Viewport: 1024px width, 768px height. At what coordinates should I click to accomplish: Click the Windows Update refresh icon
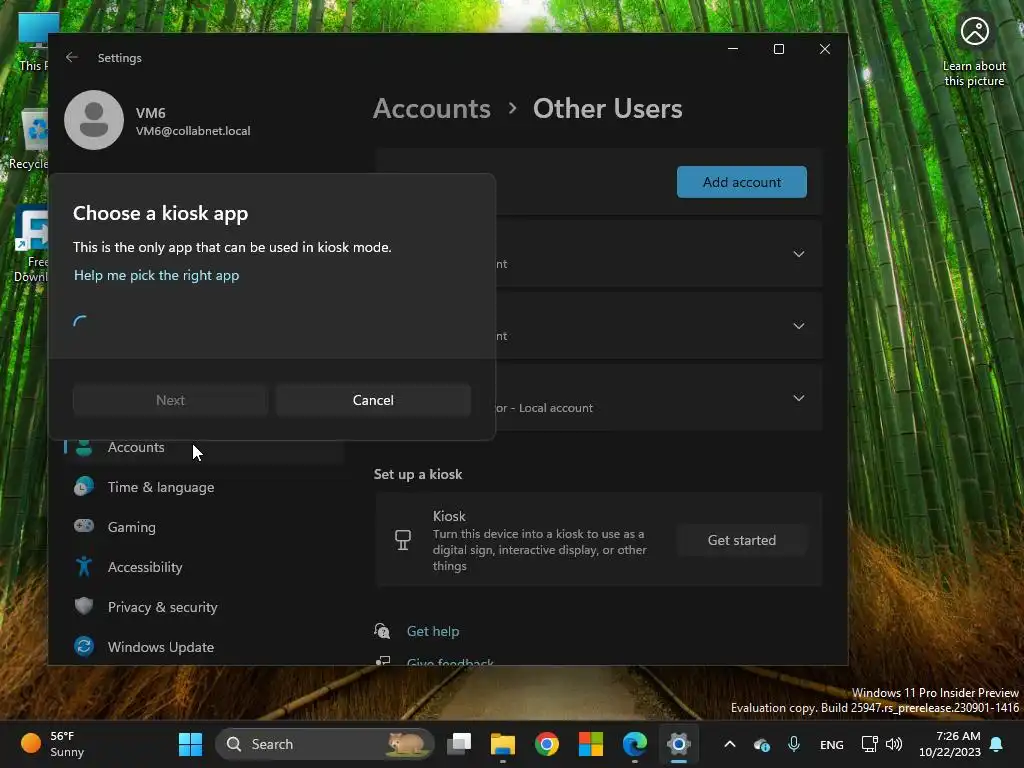click(84, 647)
